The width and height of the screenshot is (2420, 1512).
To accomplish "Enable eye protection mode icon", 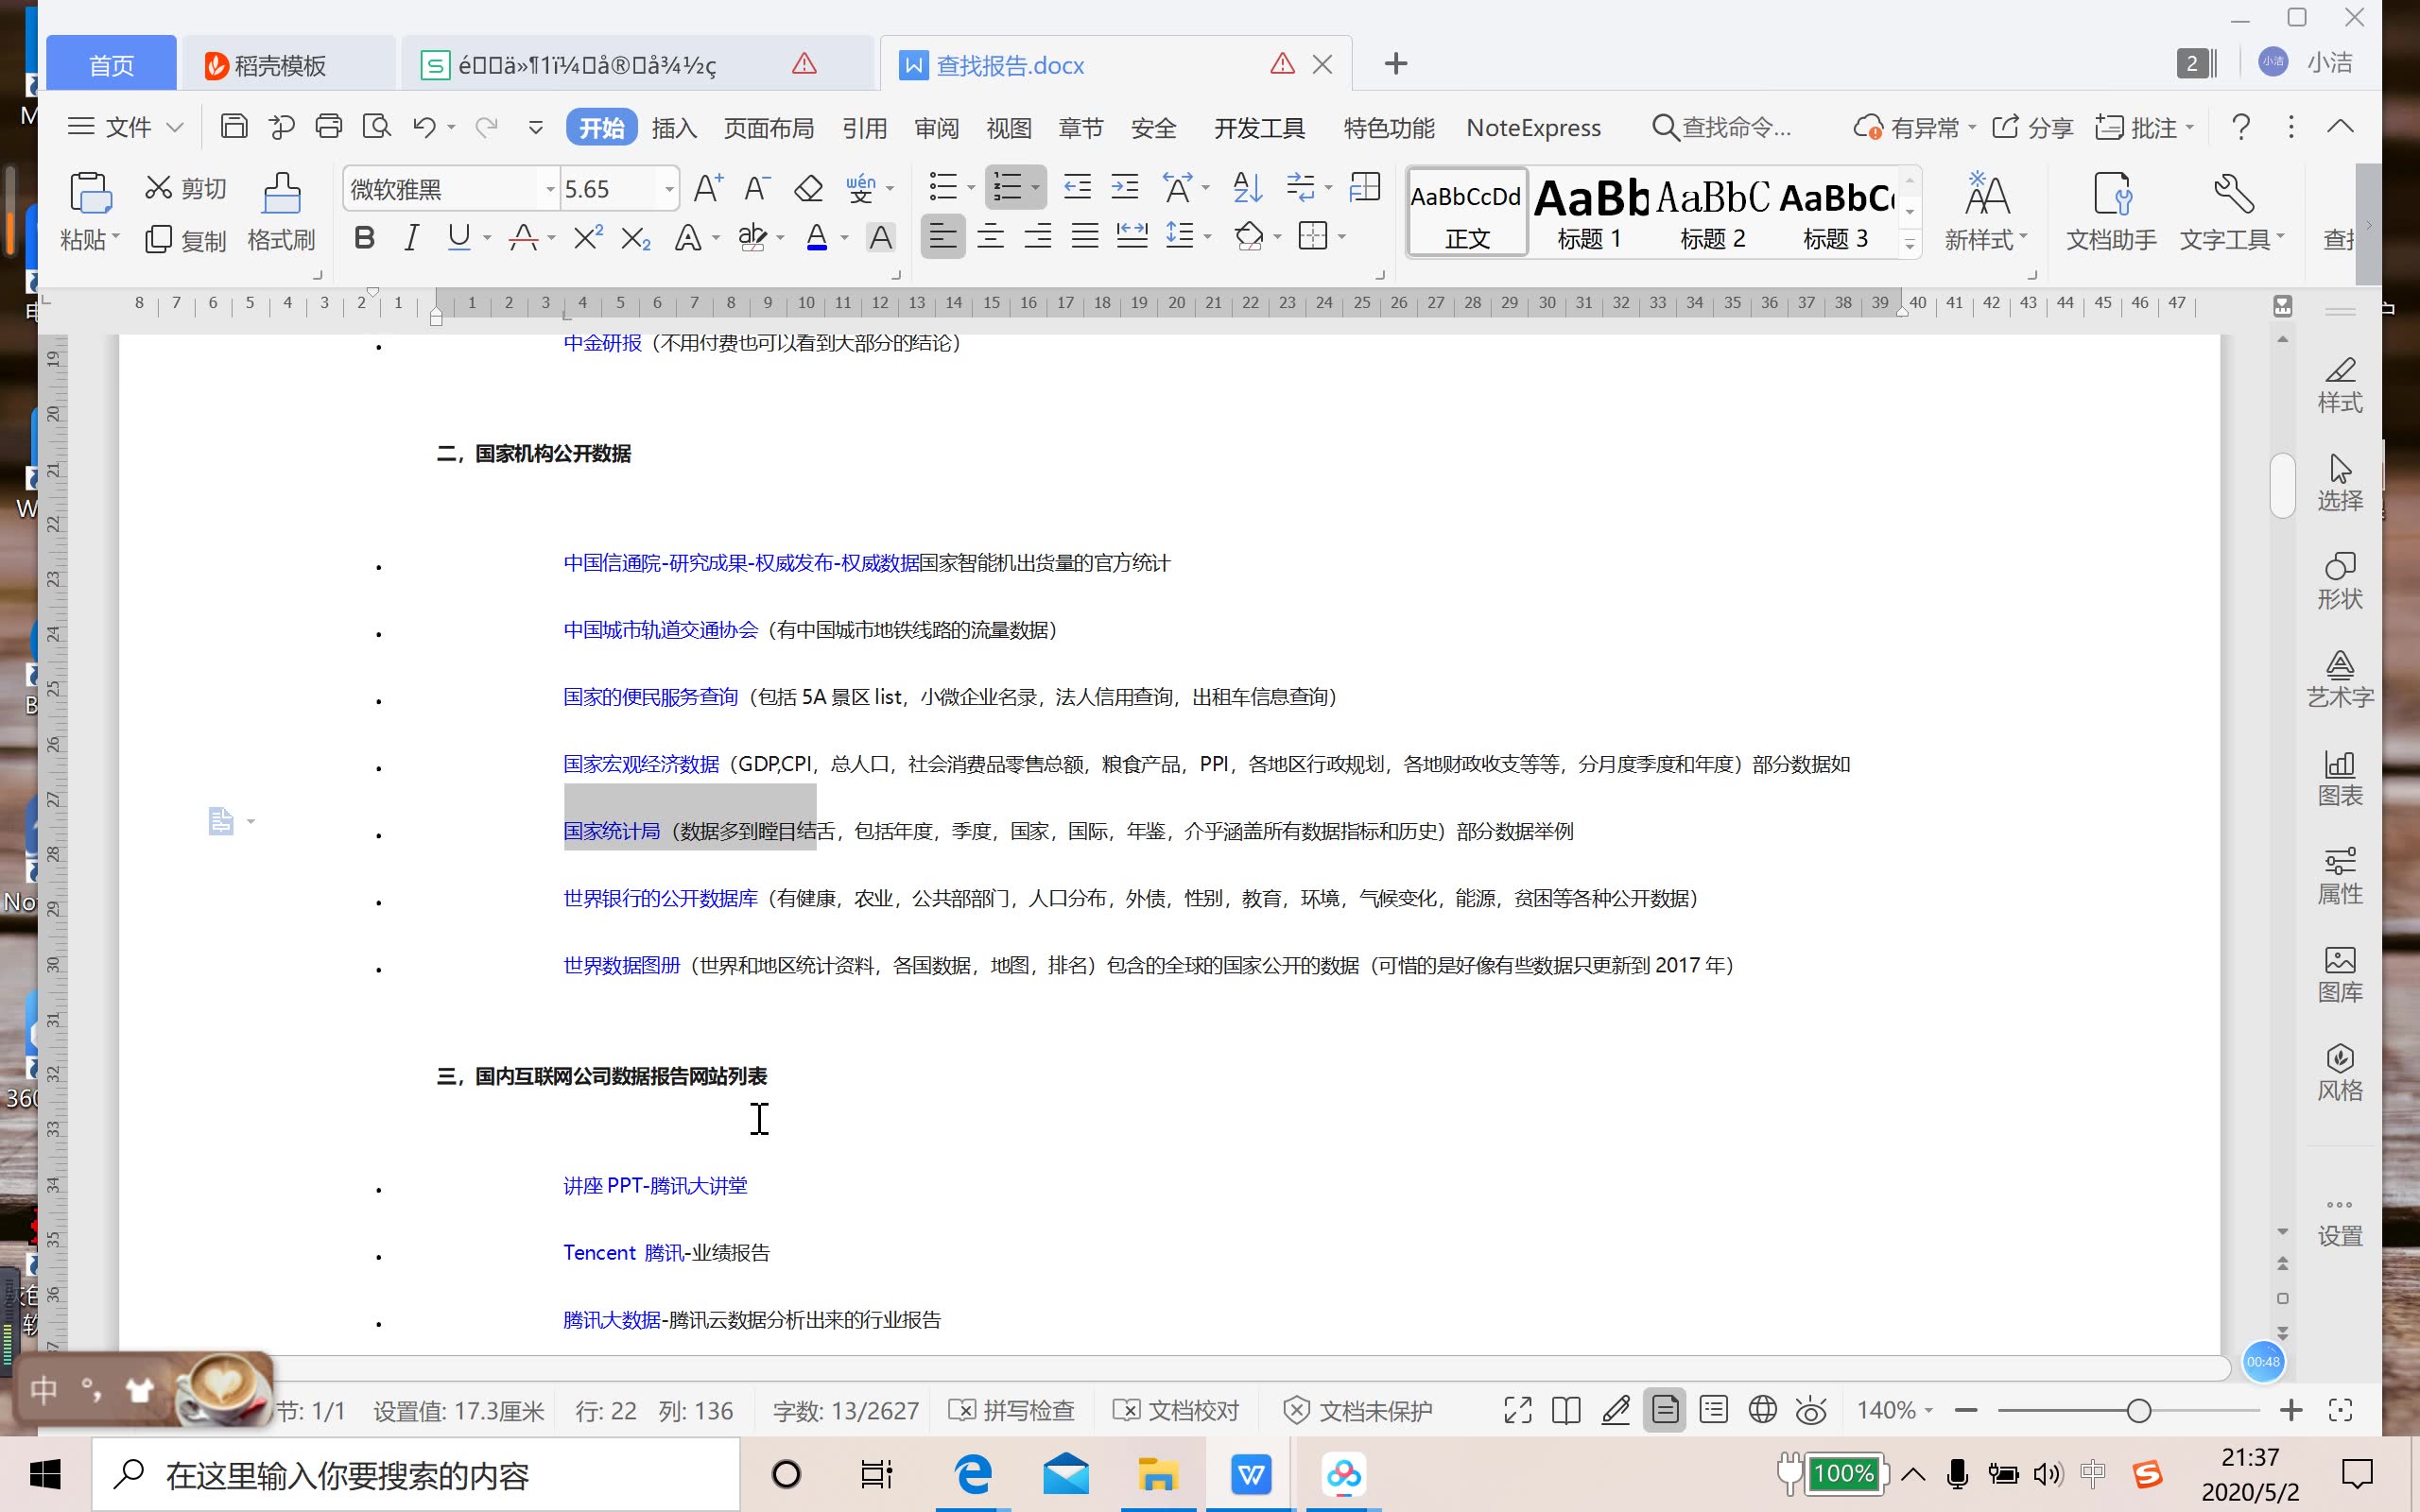I will tap(1811, 1410).
